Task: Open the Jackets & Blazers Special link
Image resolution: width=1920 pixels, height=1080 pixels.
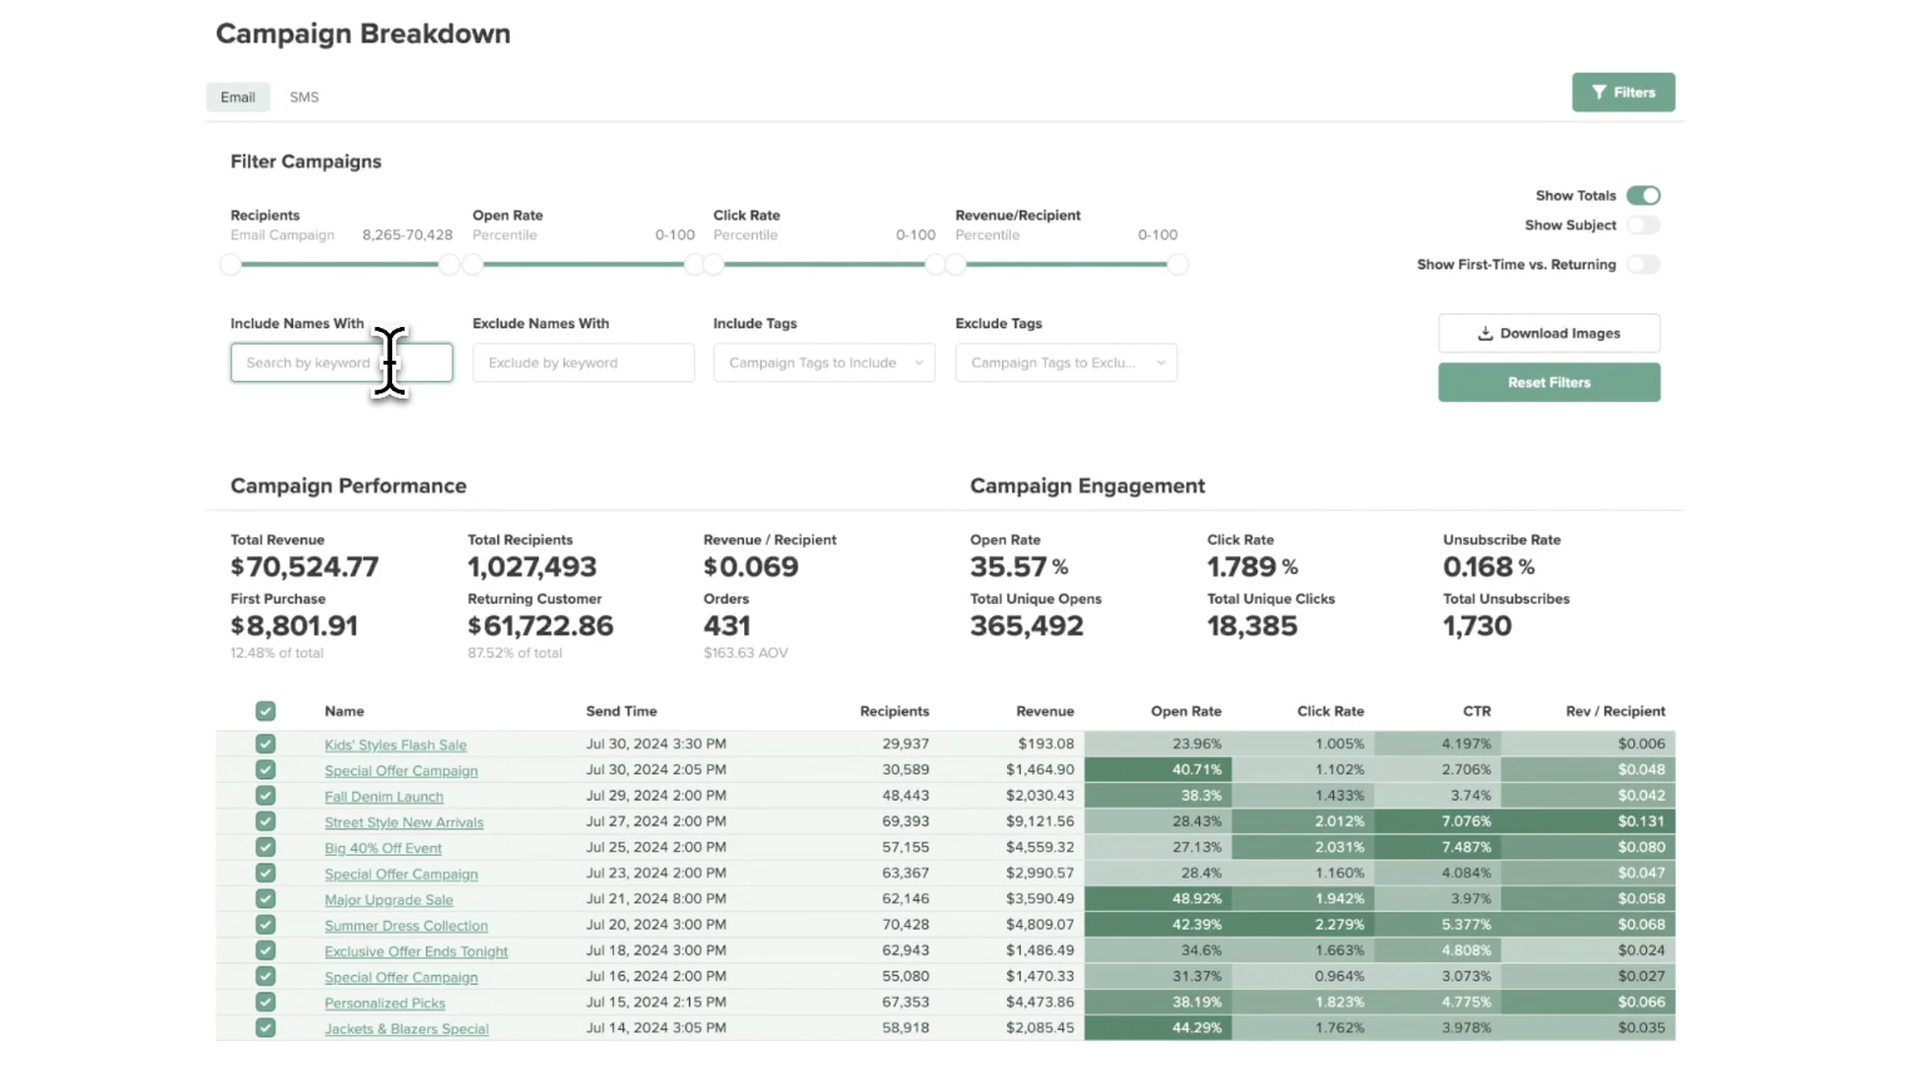Action: coord(406,1029)
